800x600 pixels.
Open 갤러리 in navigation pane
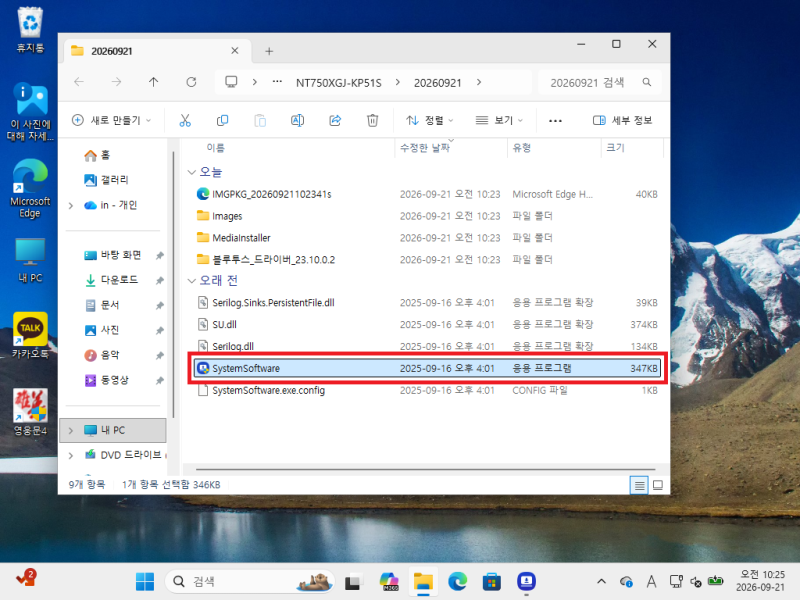(x=106, y=180)
